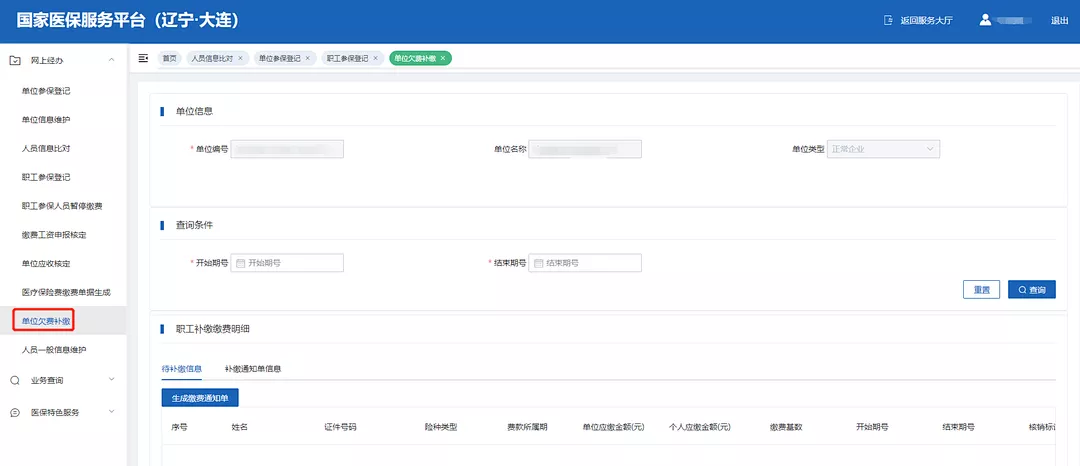Collapse the 网上经办 menu section
Viewport: 1080px width, 466px height.
(111, 61)
